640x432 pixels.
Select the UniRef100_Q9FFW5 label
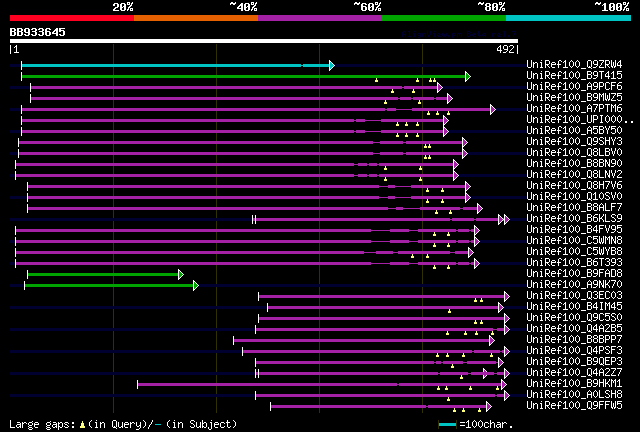click(x=574, y=406)
